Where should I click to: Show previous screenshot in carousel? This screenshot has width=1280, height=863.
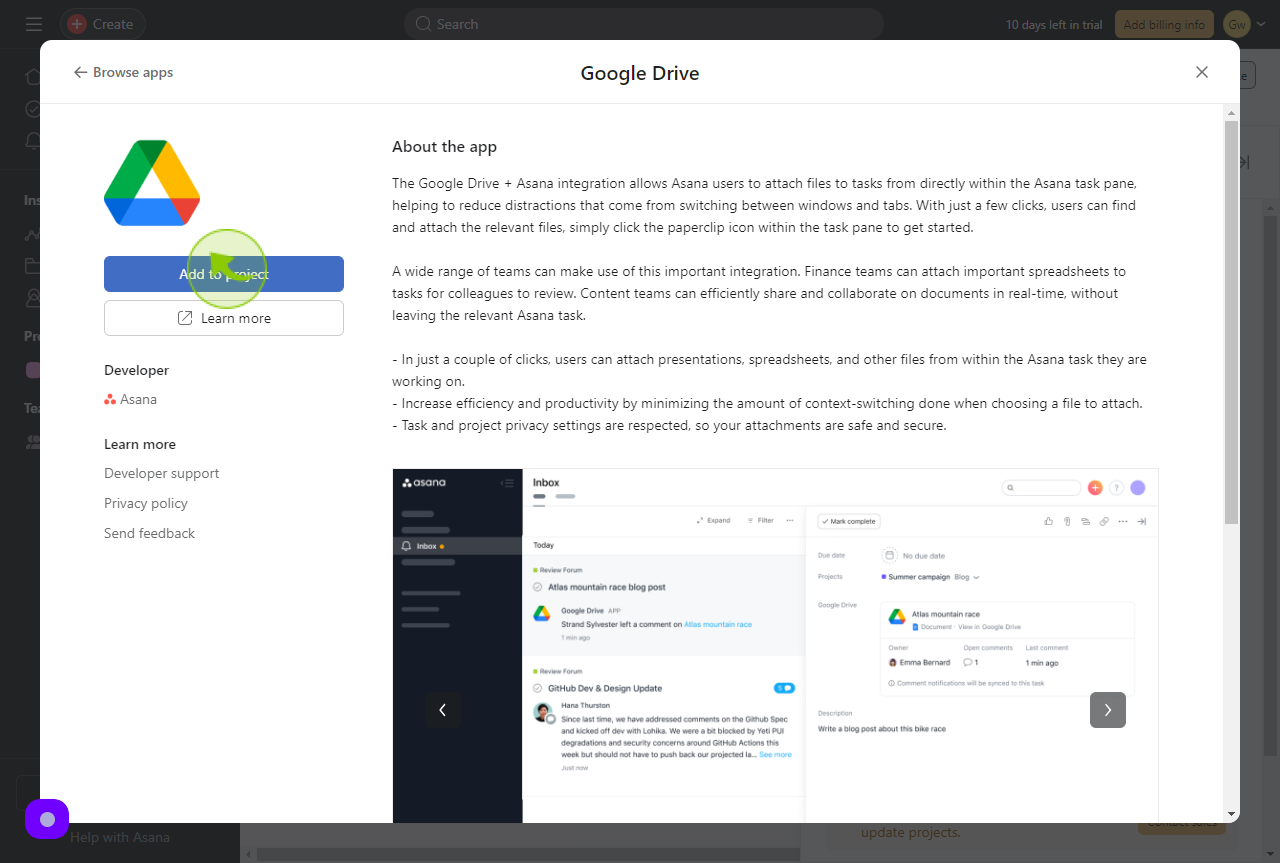tap(443, 710)
